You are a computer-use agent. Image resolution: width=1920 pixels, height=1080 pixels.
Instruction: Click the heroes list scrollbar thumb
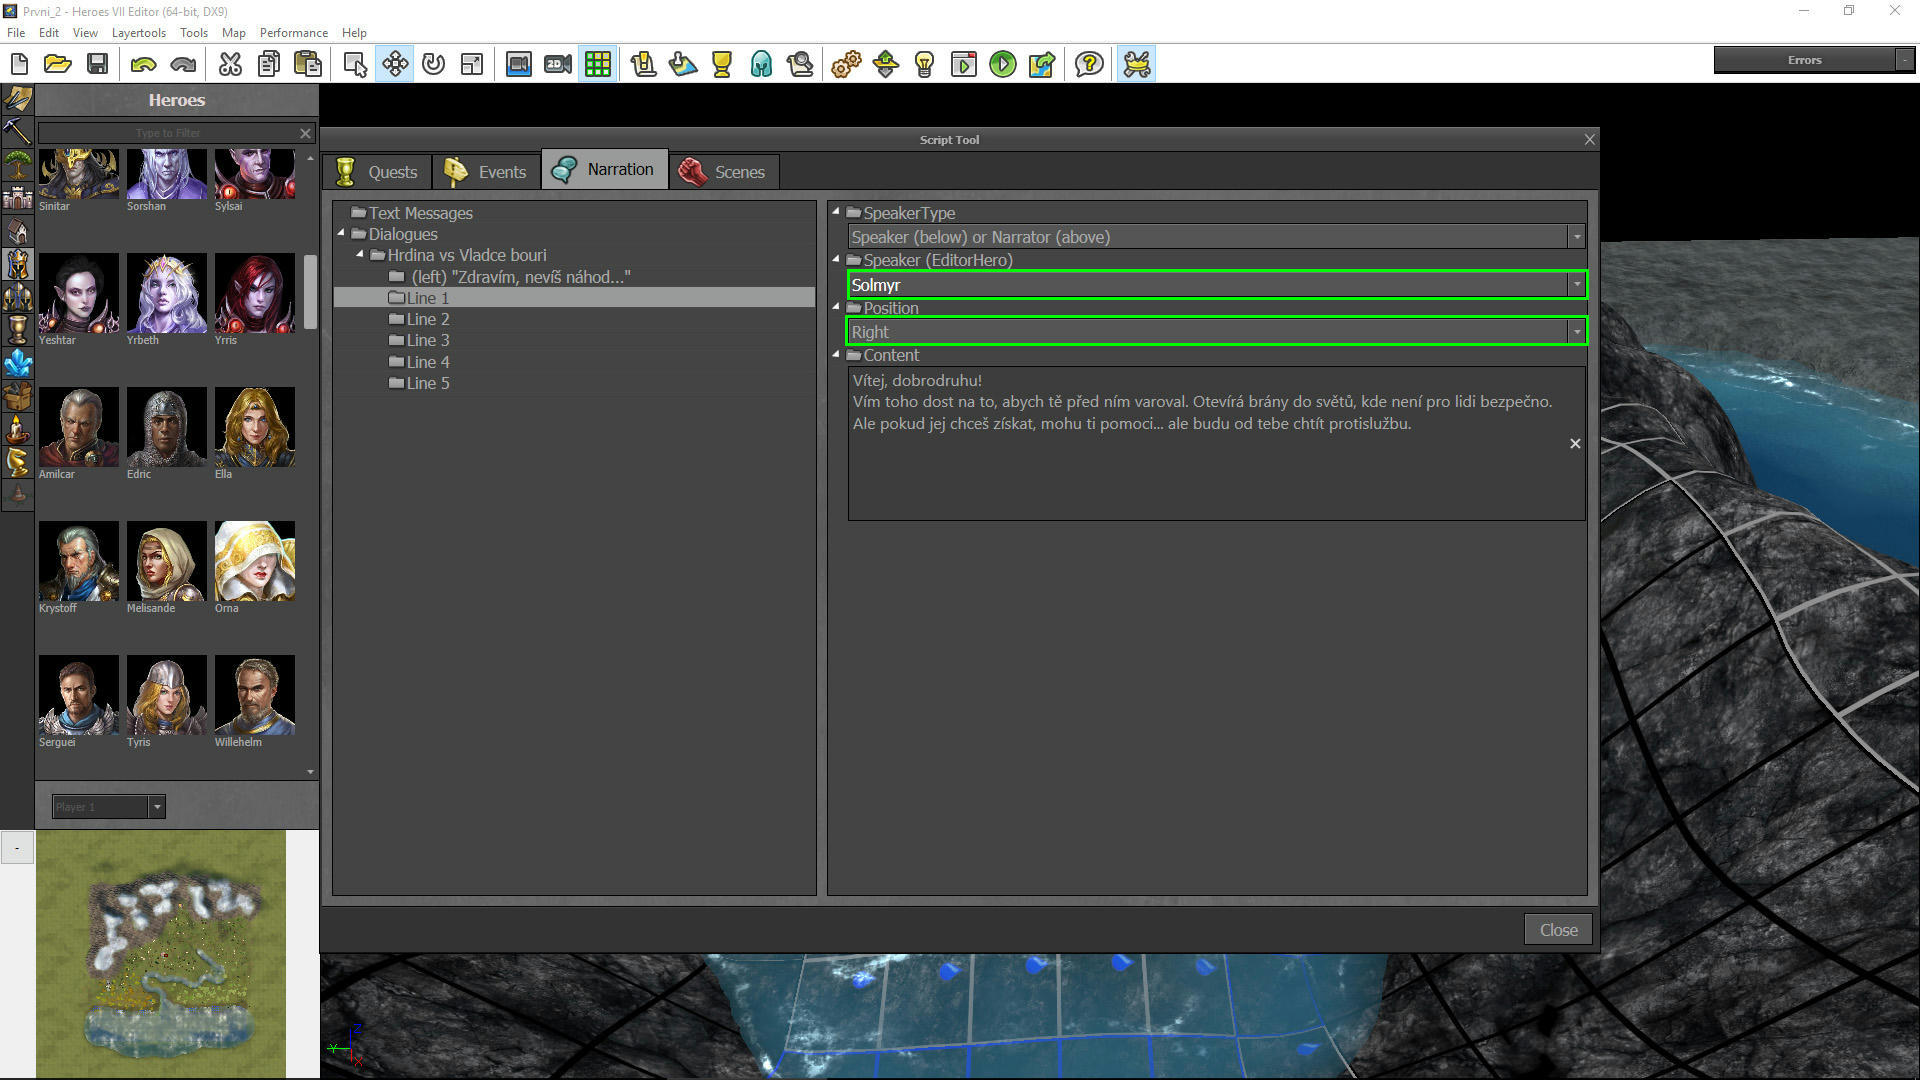click(310, 291)
